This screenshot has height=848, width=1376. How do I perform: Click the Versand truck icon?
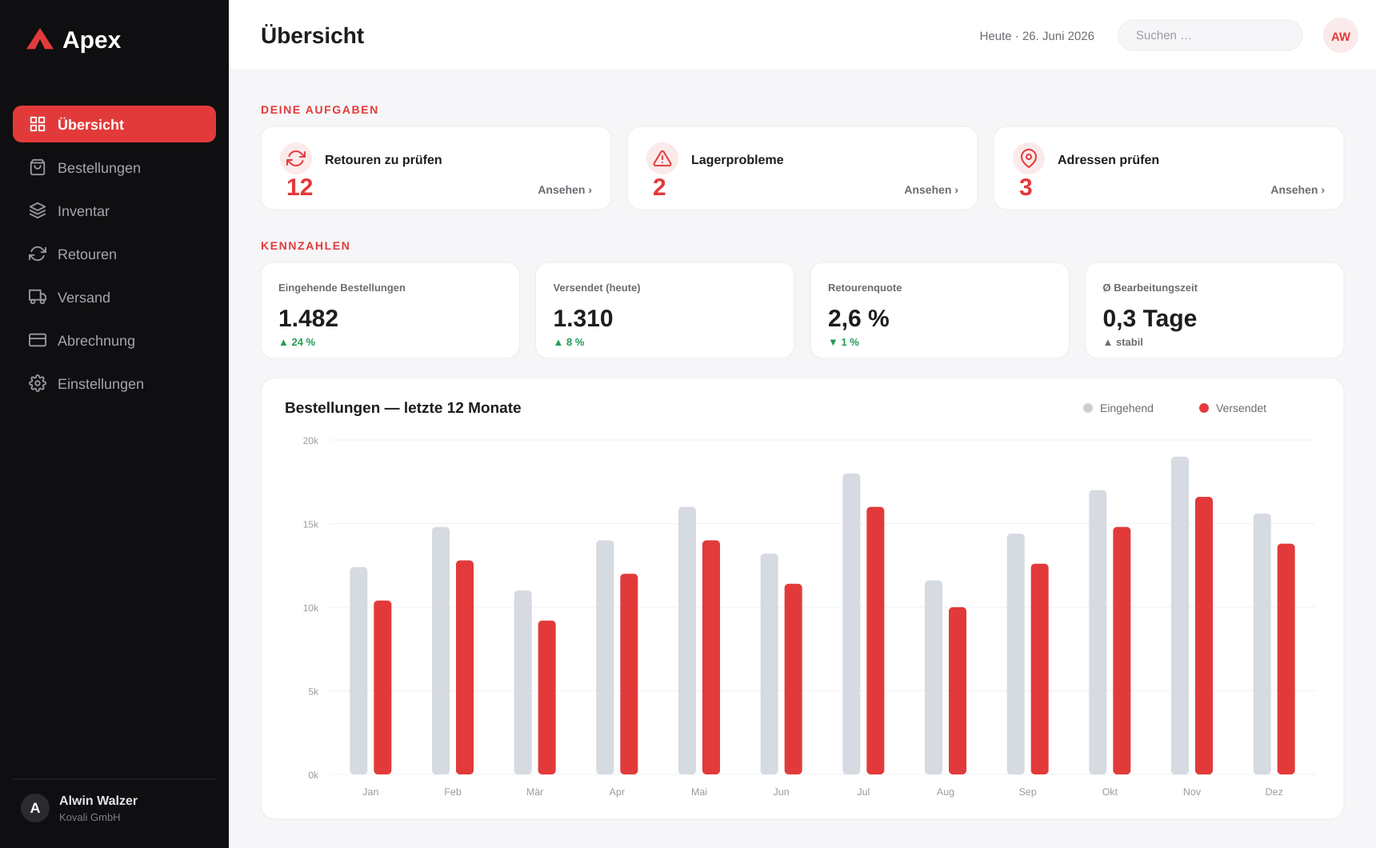pyautogui.click(x=38, y=297)
